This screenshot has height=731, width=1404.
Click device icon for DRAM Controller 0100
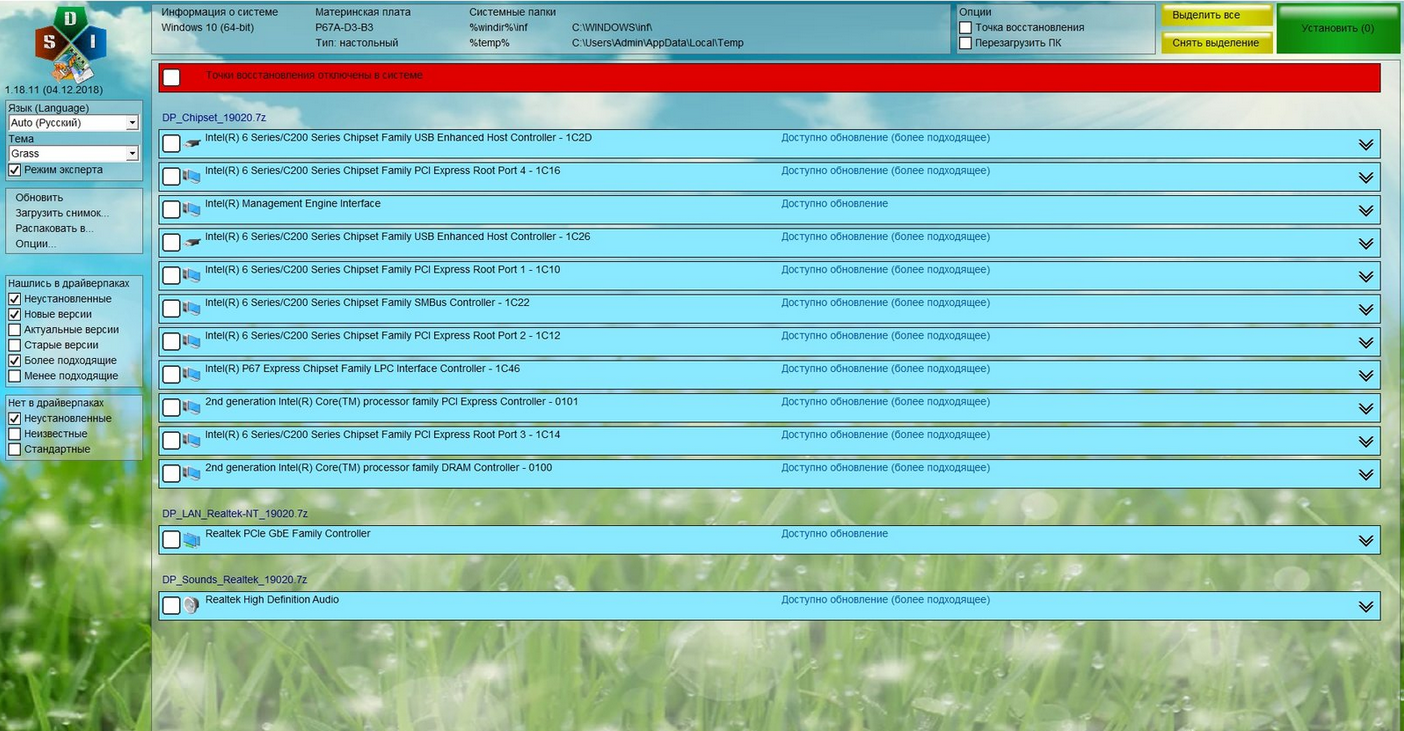click(192, 474)
